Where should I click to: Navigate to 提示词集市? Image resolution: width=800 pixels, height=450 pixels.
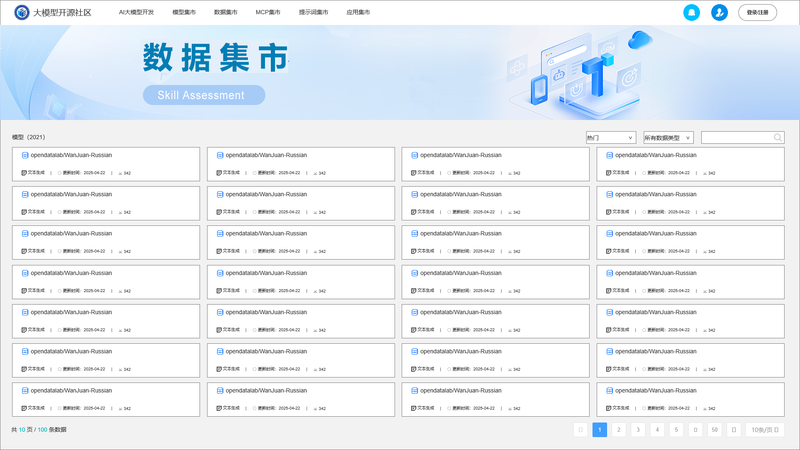pos(313,12)
